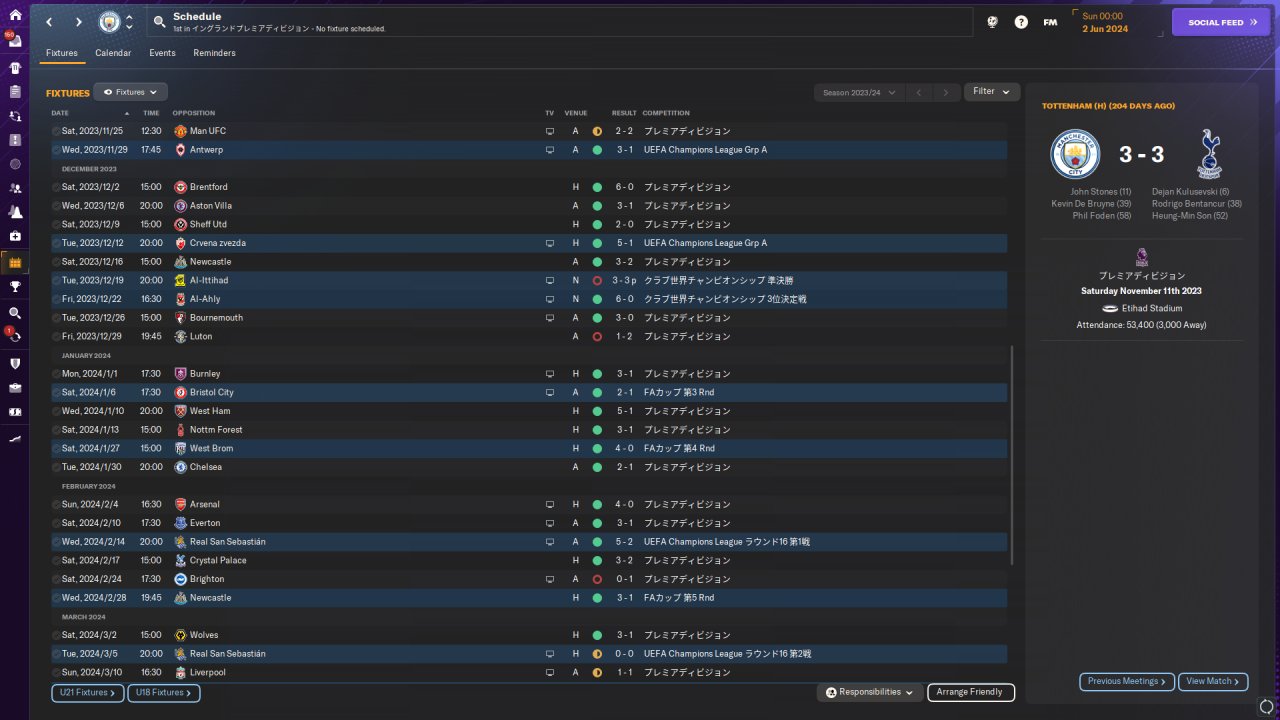The image size is (1280, 720).
Task: Click the 6 - 0 result for Brentford
Action: coord(624,187)
